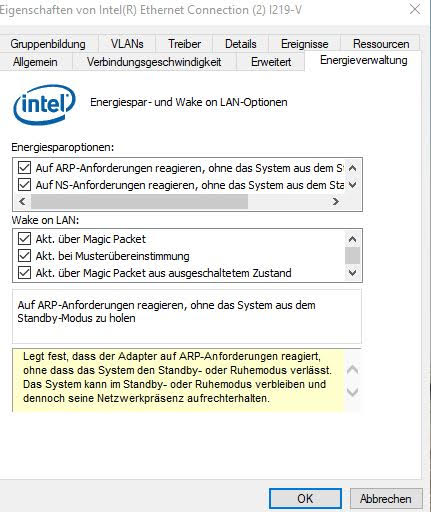Screen dimensions: 431x512
Task: Close the Eigenschaften dialog window
Action: click(415, 9)
